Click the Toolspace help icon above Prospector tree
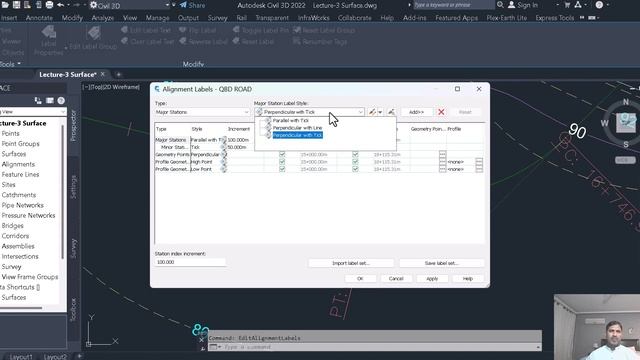The width and height of the screenshot is (640, 360). click(x=61, y=100)
